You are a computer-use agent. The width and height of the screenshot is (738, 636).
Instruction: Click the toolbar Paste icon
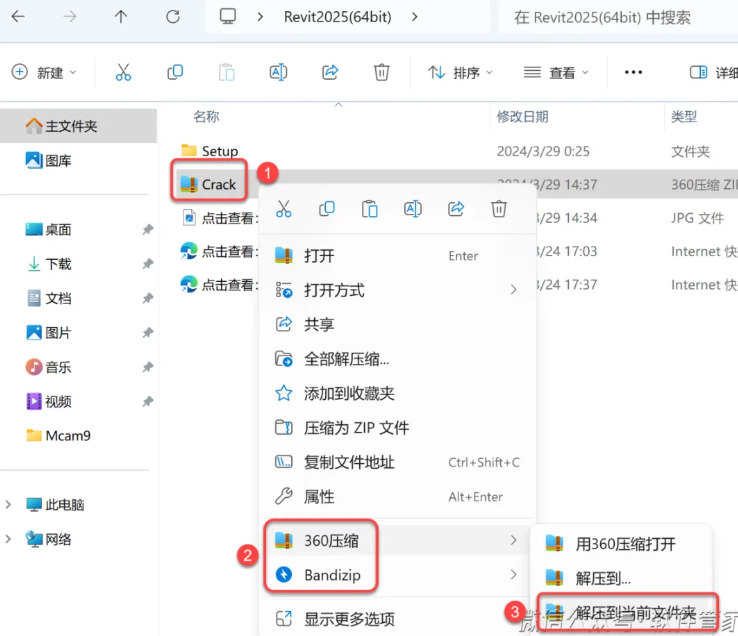tap(226, 72)
